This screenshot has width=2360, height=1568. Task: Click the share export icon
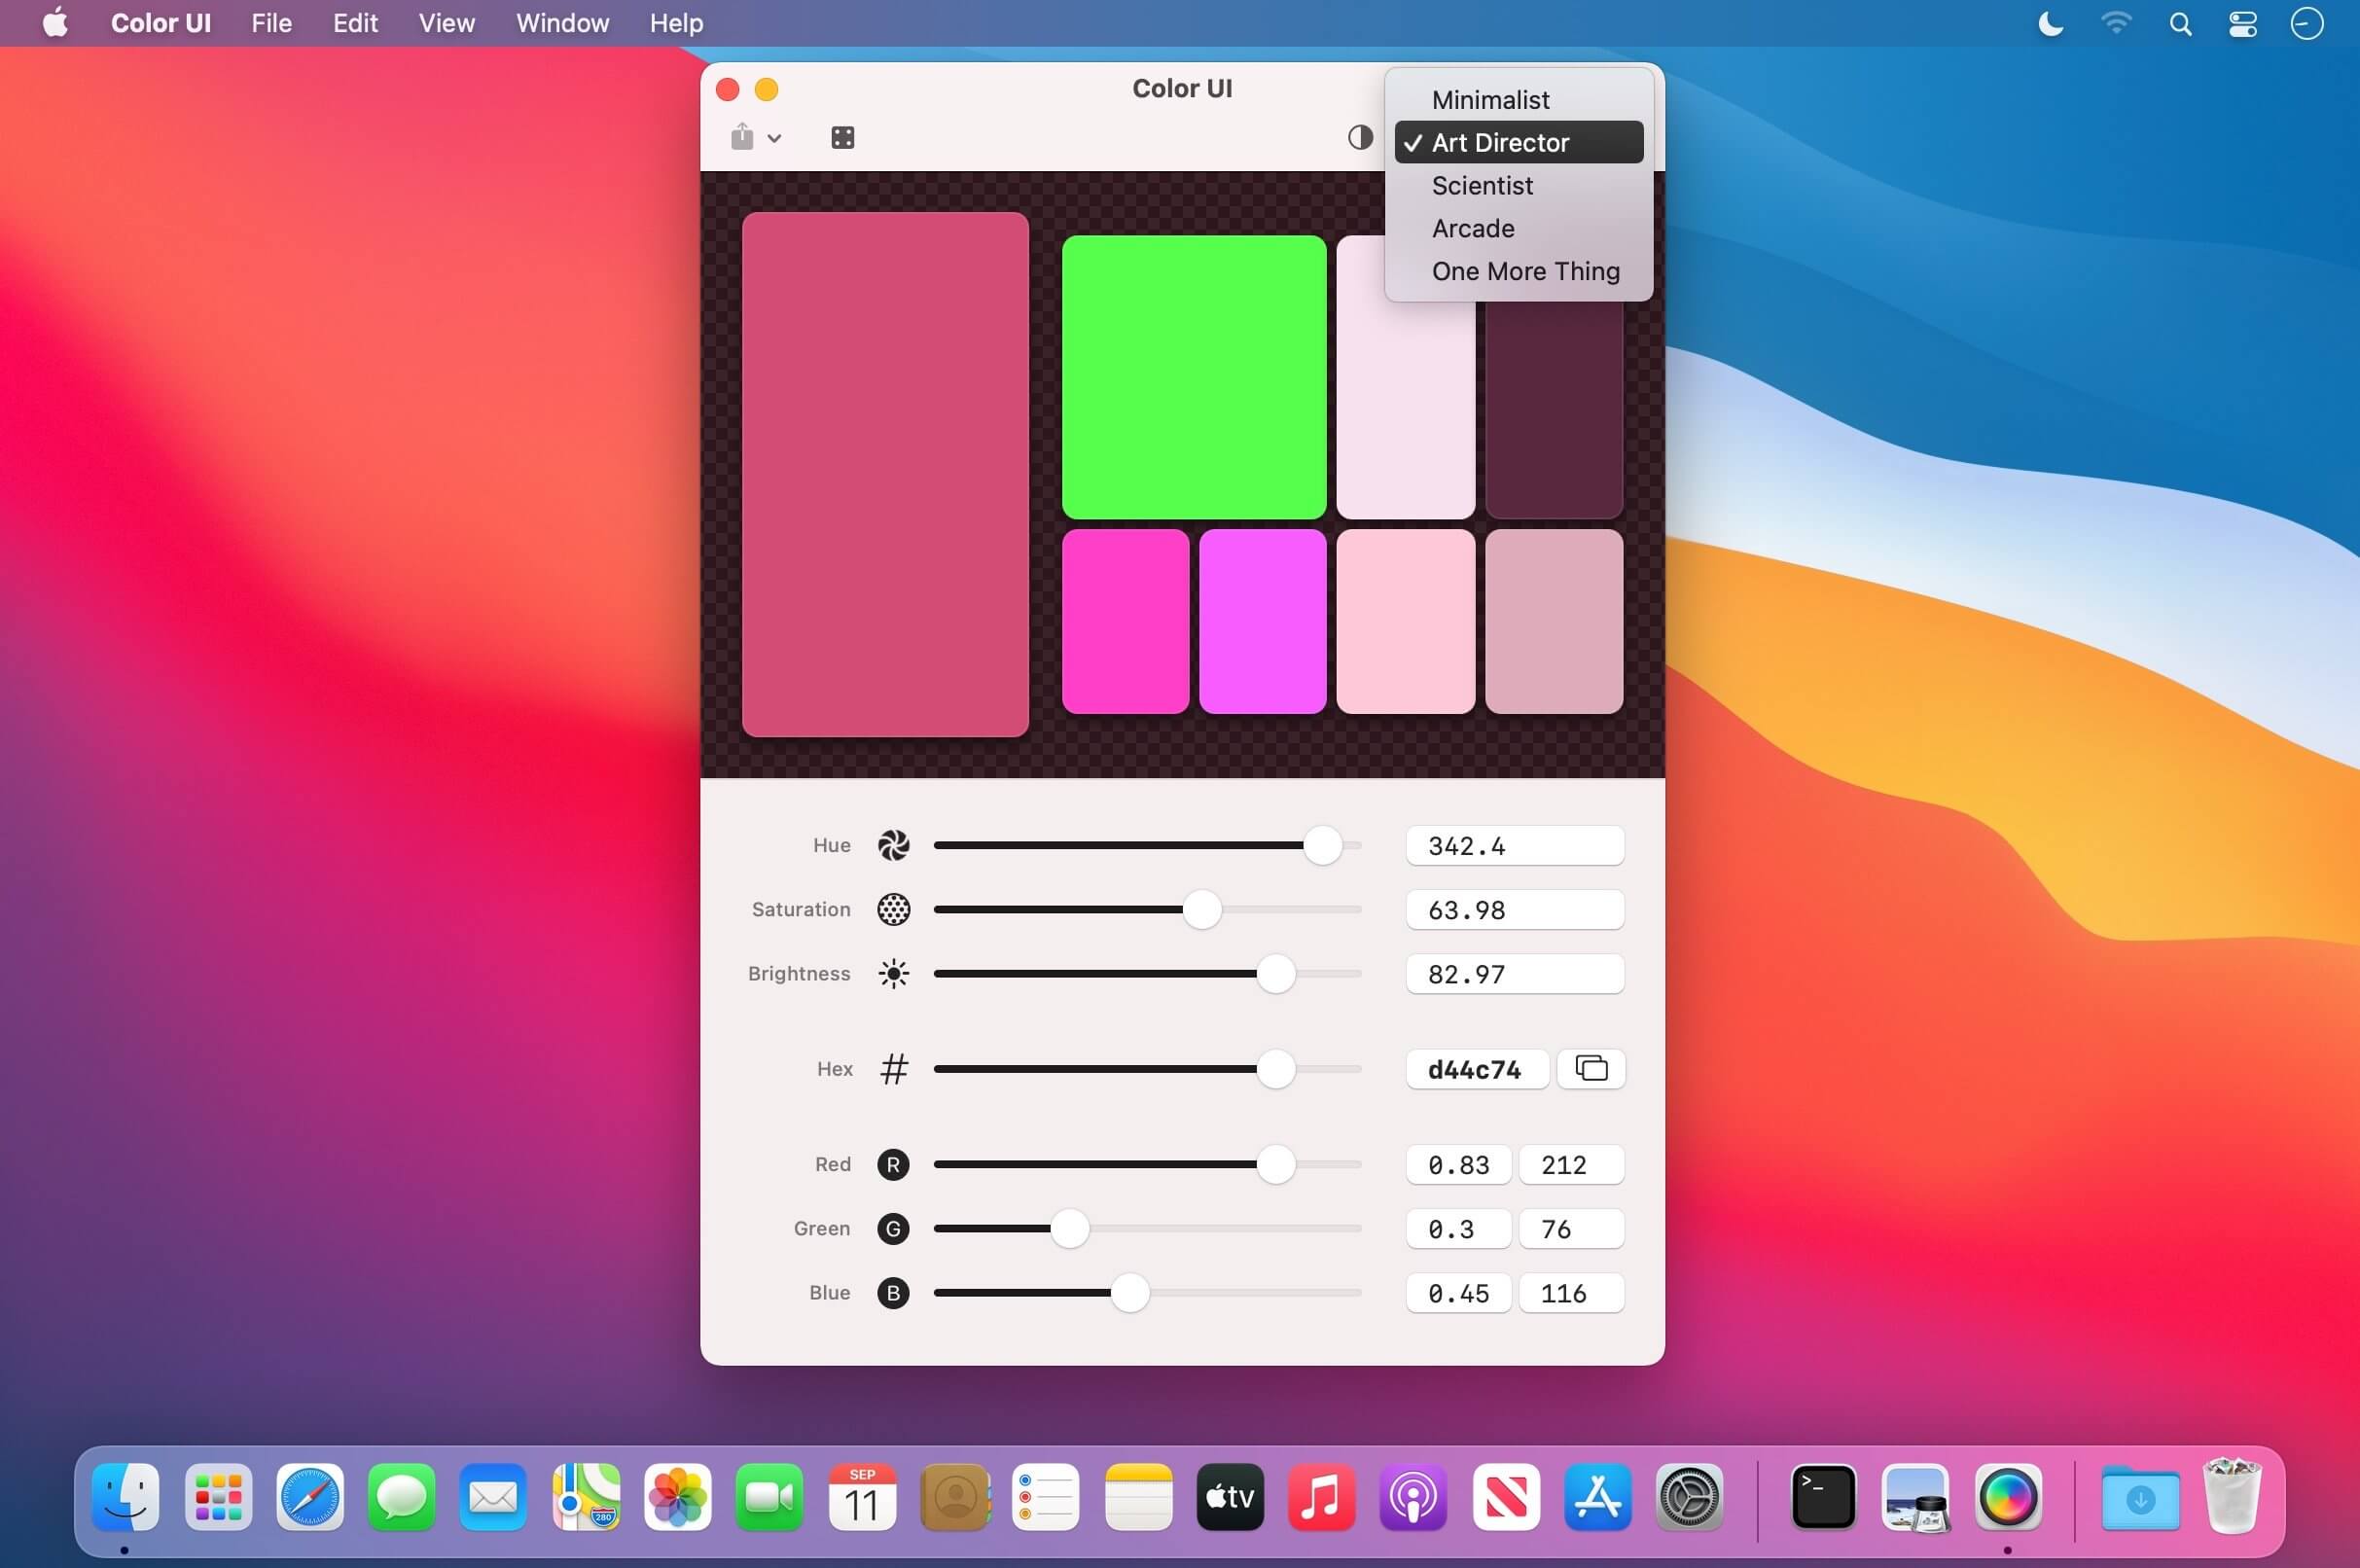pos(741,137)
